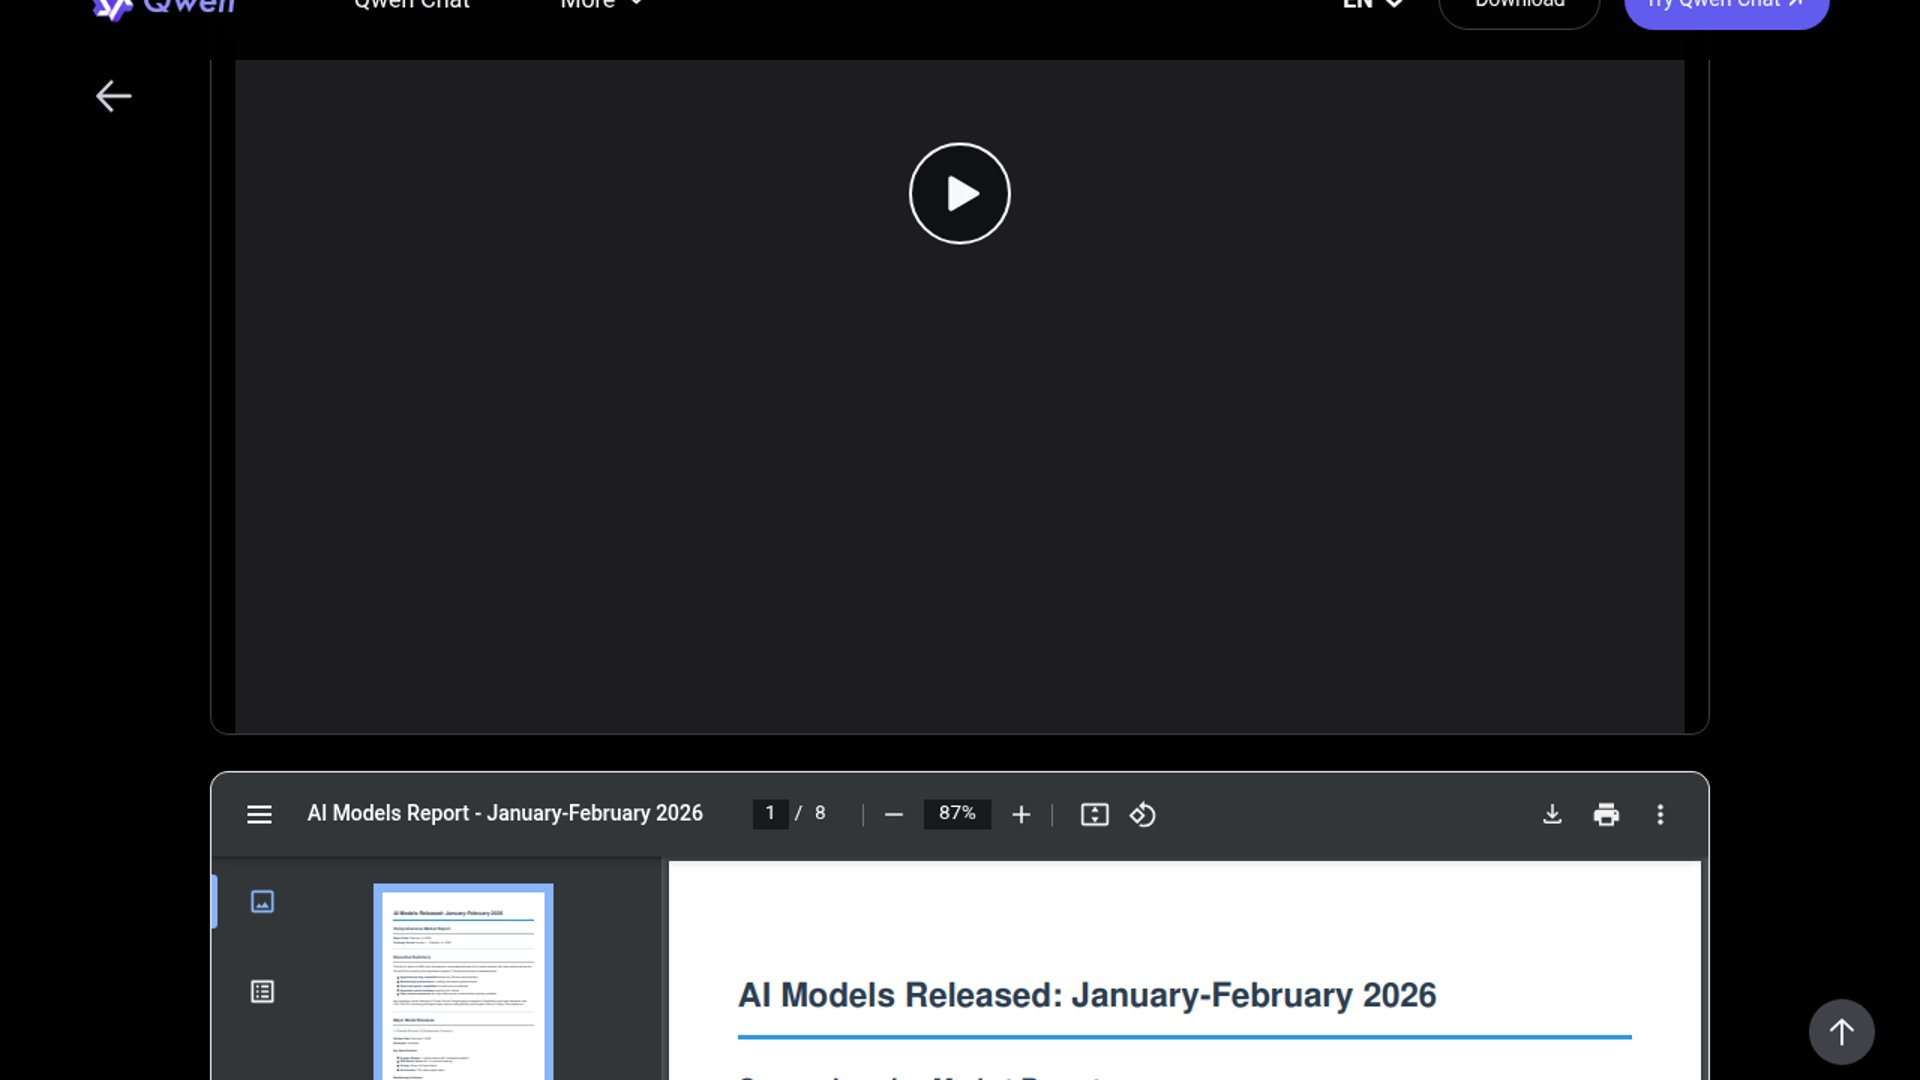
Task: Show thumbnails view in PDF sidebar
Action: pyautogui.click(x=262, y=902)
